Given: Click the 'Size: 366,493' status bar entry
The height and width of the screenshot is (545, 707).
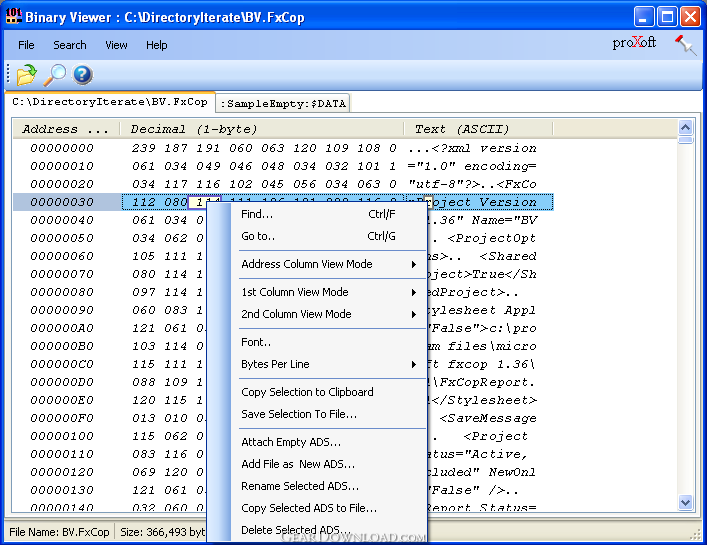Looking at the screenshot, I should tap(162, 532).
